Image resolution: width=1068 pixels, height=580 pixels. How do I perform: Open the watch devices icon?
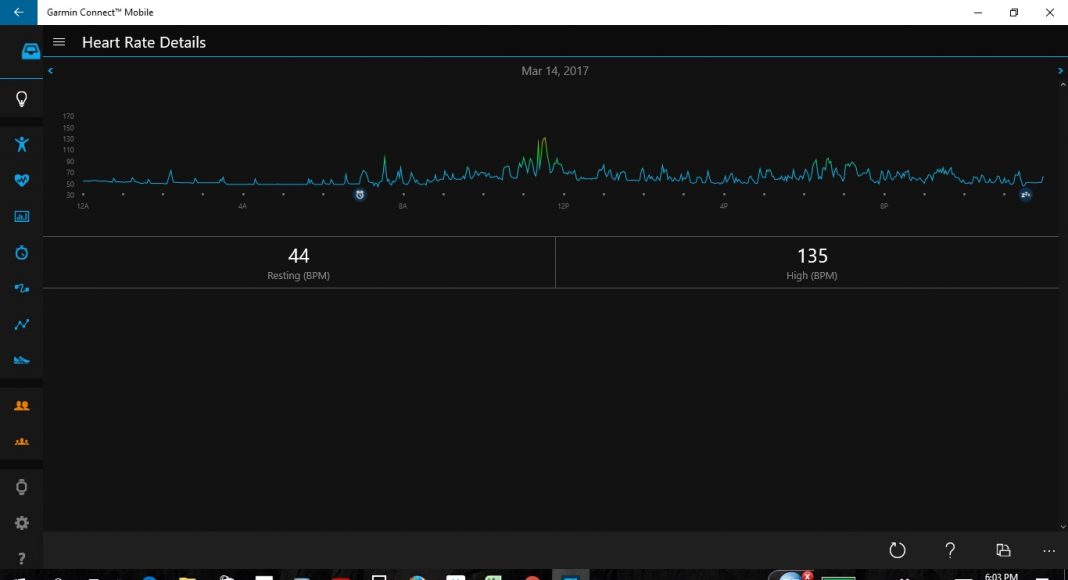(x=22, y=487)
